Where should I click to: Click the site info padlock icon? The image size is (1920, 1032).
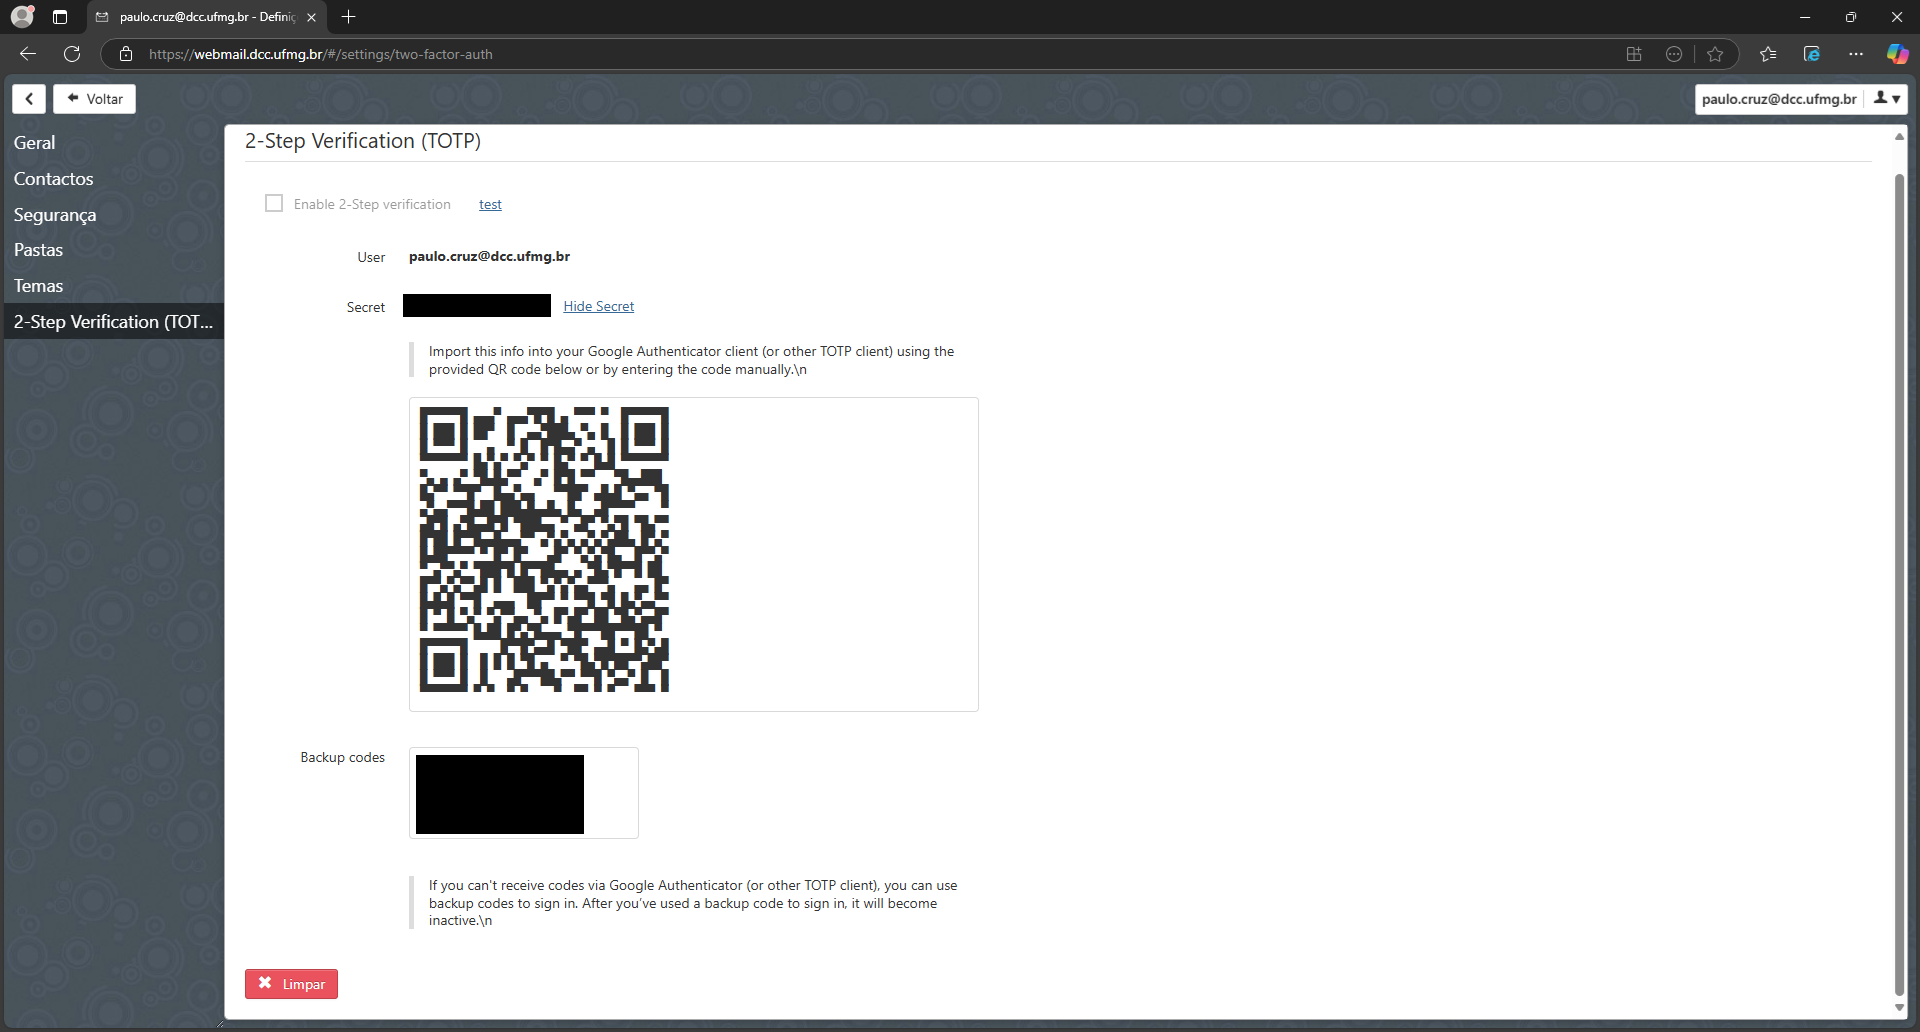(126, 54)
